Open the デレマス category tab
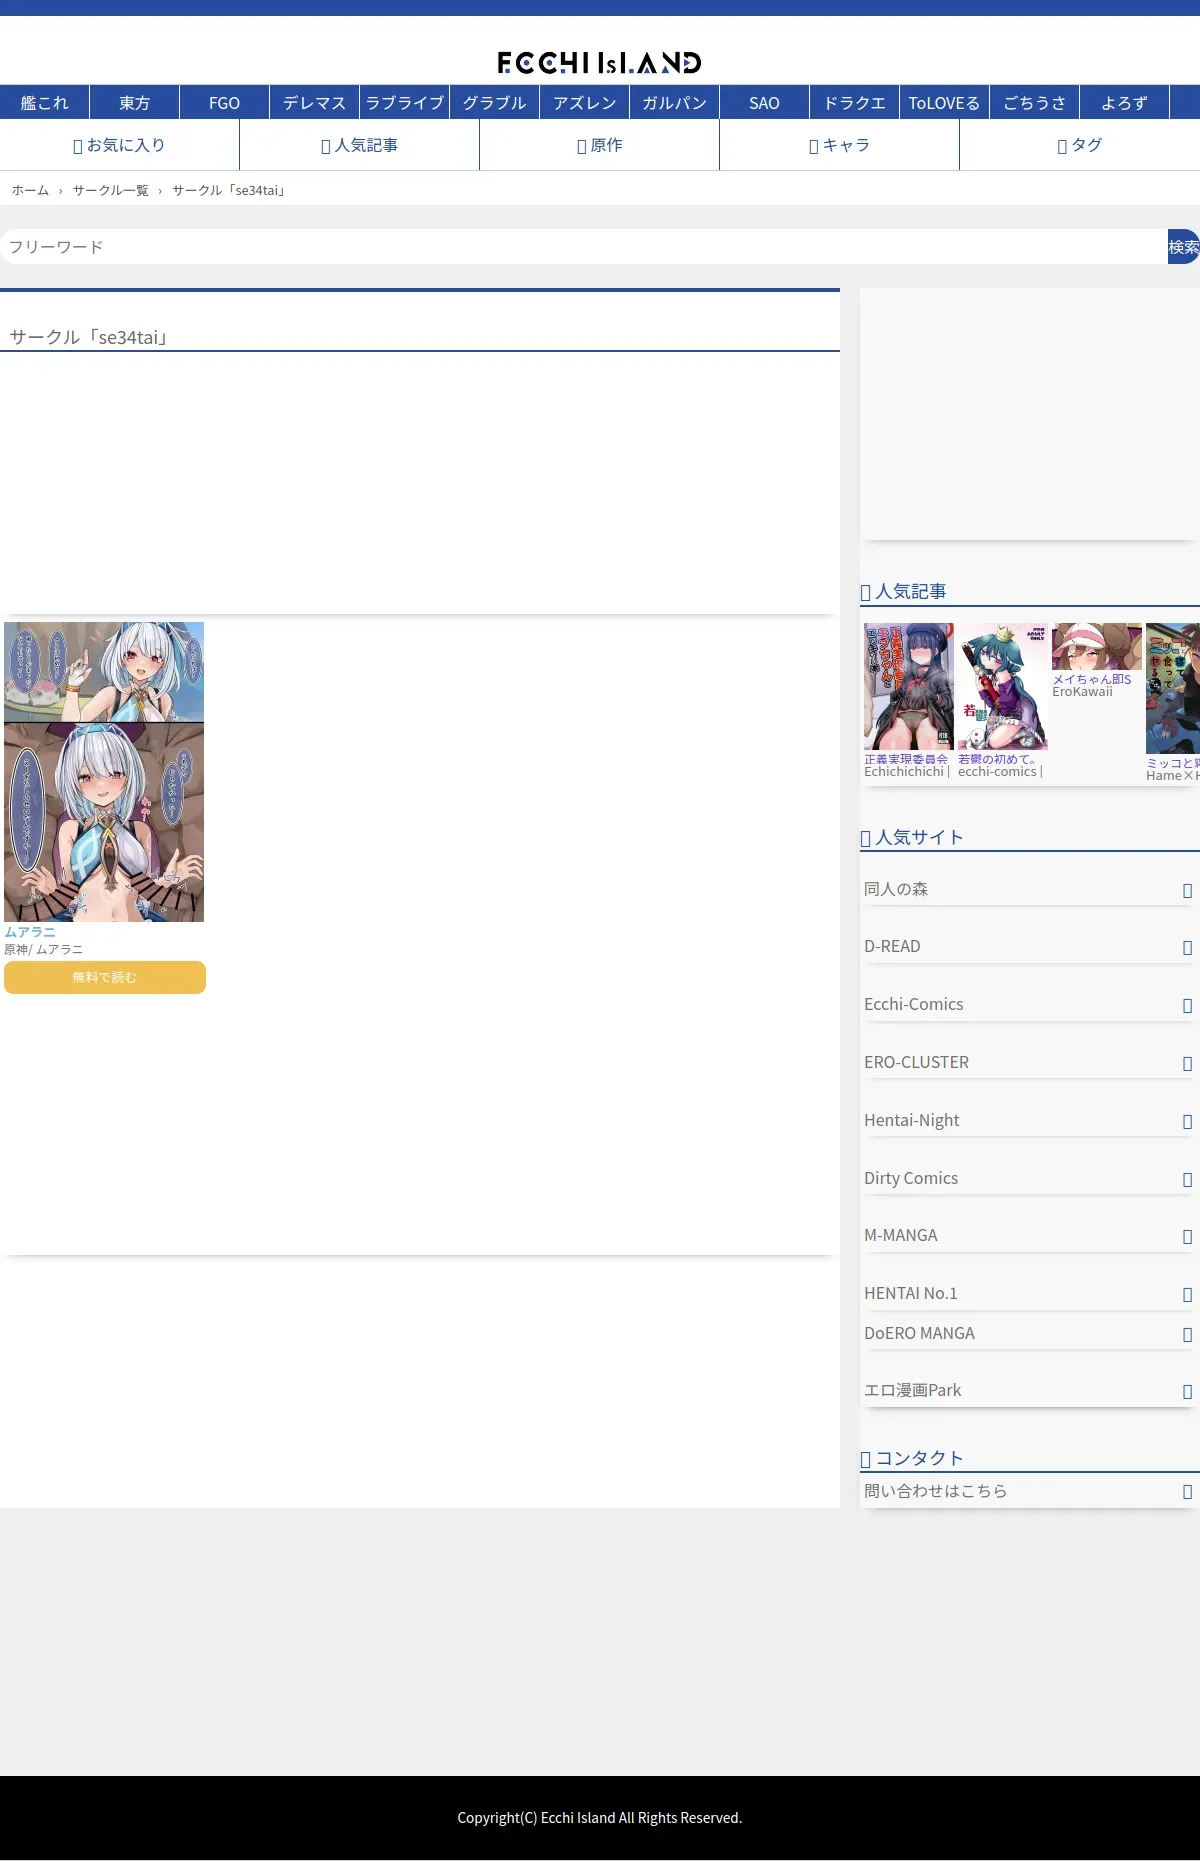Image resolution: width=1200 pixels, height=1861 pixels. [x=314, y=103]
